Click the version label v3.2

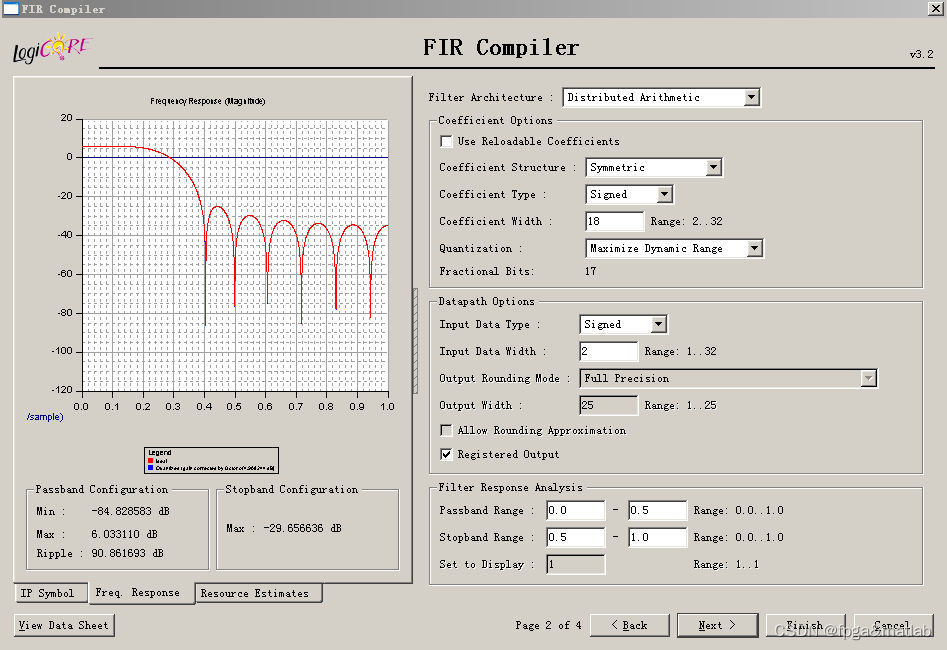click(922, 54)
